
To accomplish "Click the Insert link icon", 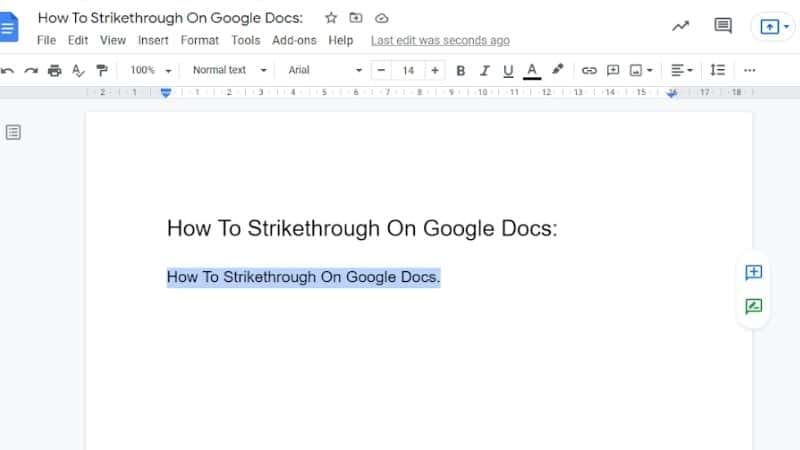I will coord(589,70).
